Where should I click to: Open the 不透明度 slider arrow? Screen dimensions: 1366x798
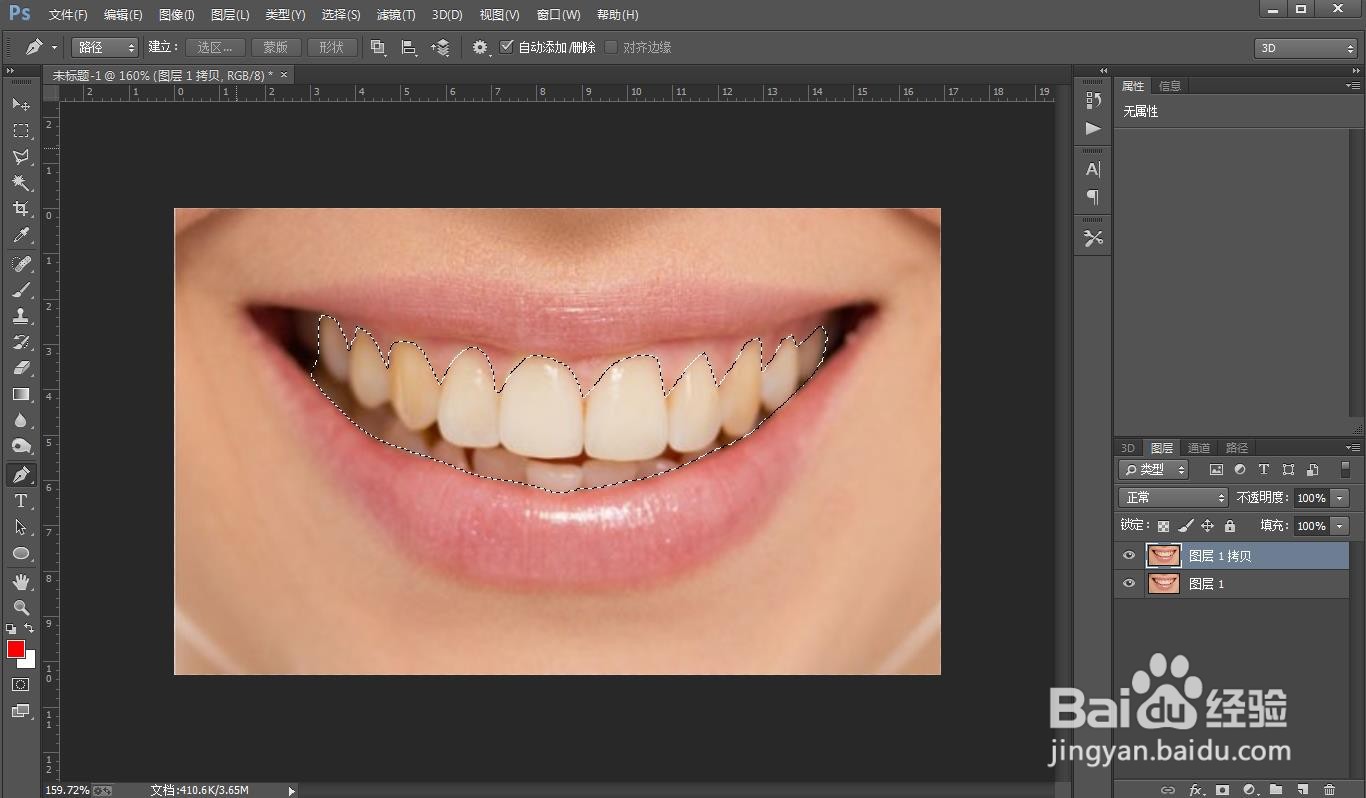tap(1340, 498)
